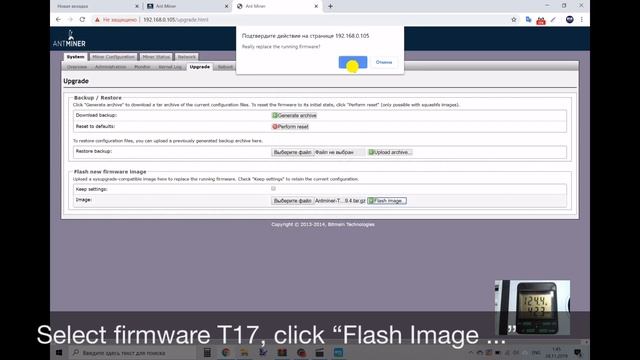640x360 pixels.
Task: Click Generate archive button
Action: [x=294, y=116]
